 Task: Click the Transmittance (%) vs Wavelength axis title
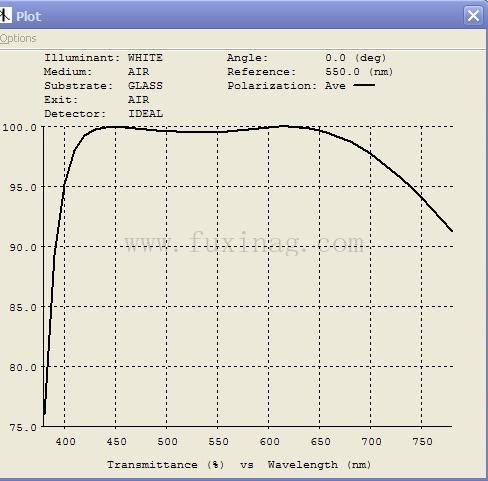coord(239,465)
